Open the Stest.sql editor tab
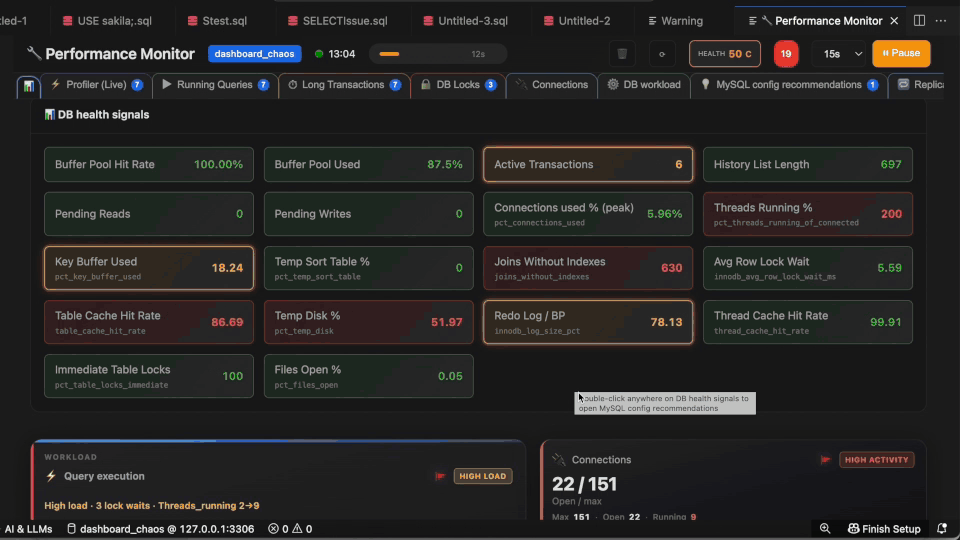 217,21
